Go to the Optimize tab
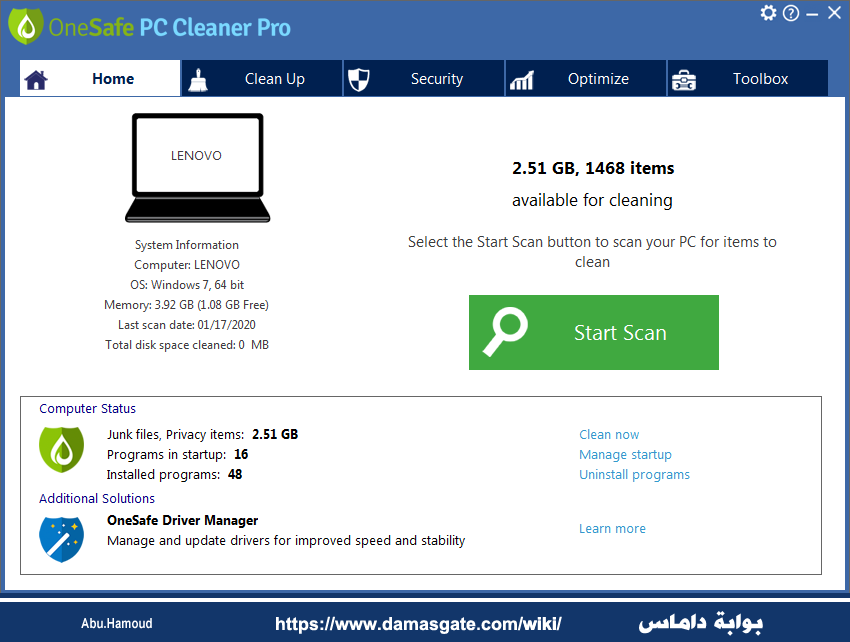 tap(586, 79)
